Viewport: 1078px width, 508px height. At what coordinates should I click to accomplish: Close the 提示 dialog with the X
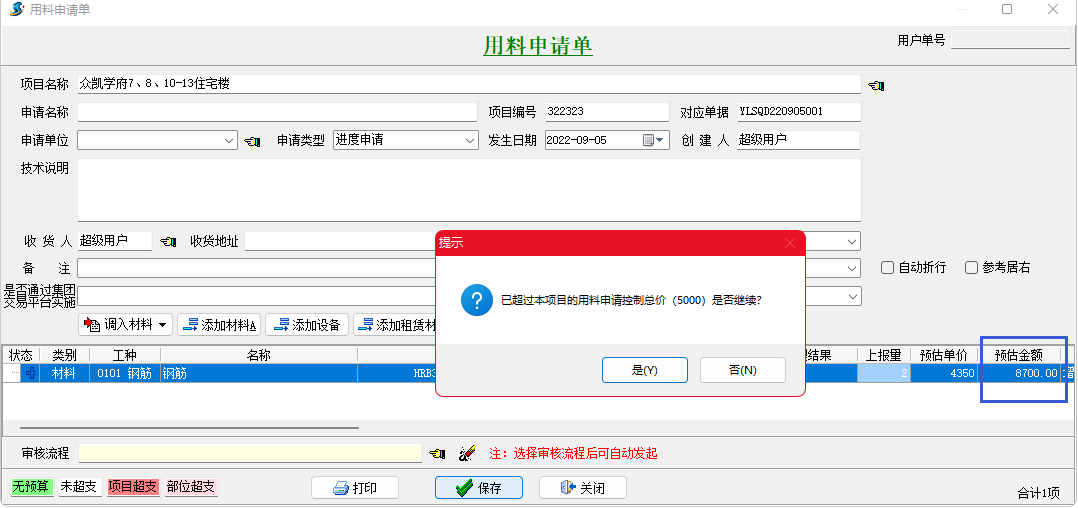[790, 243]
